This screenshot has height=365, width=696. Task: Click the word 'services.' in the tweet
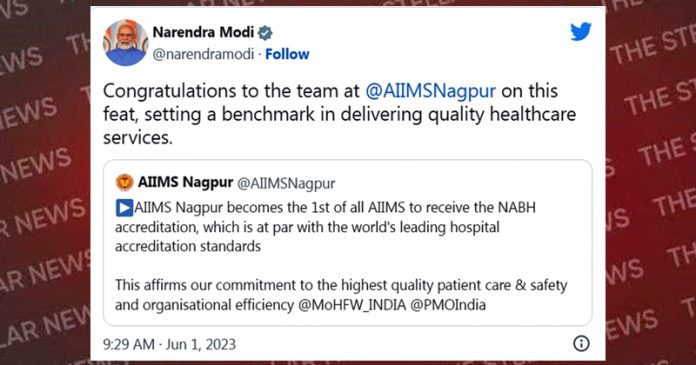pos(138,138)
